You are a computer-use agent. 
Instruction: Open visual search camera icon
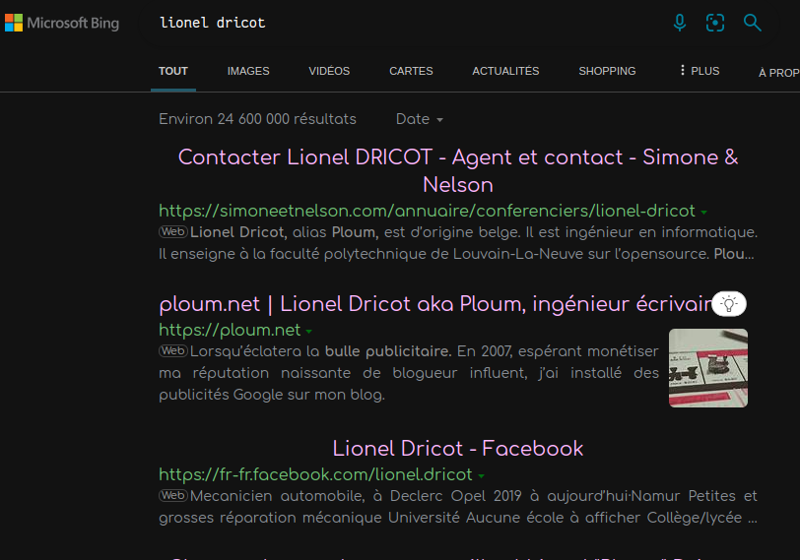[715, 22]
